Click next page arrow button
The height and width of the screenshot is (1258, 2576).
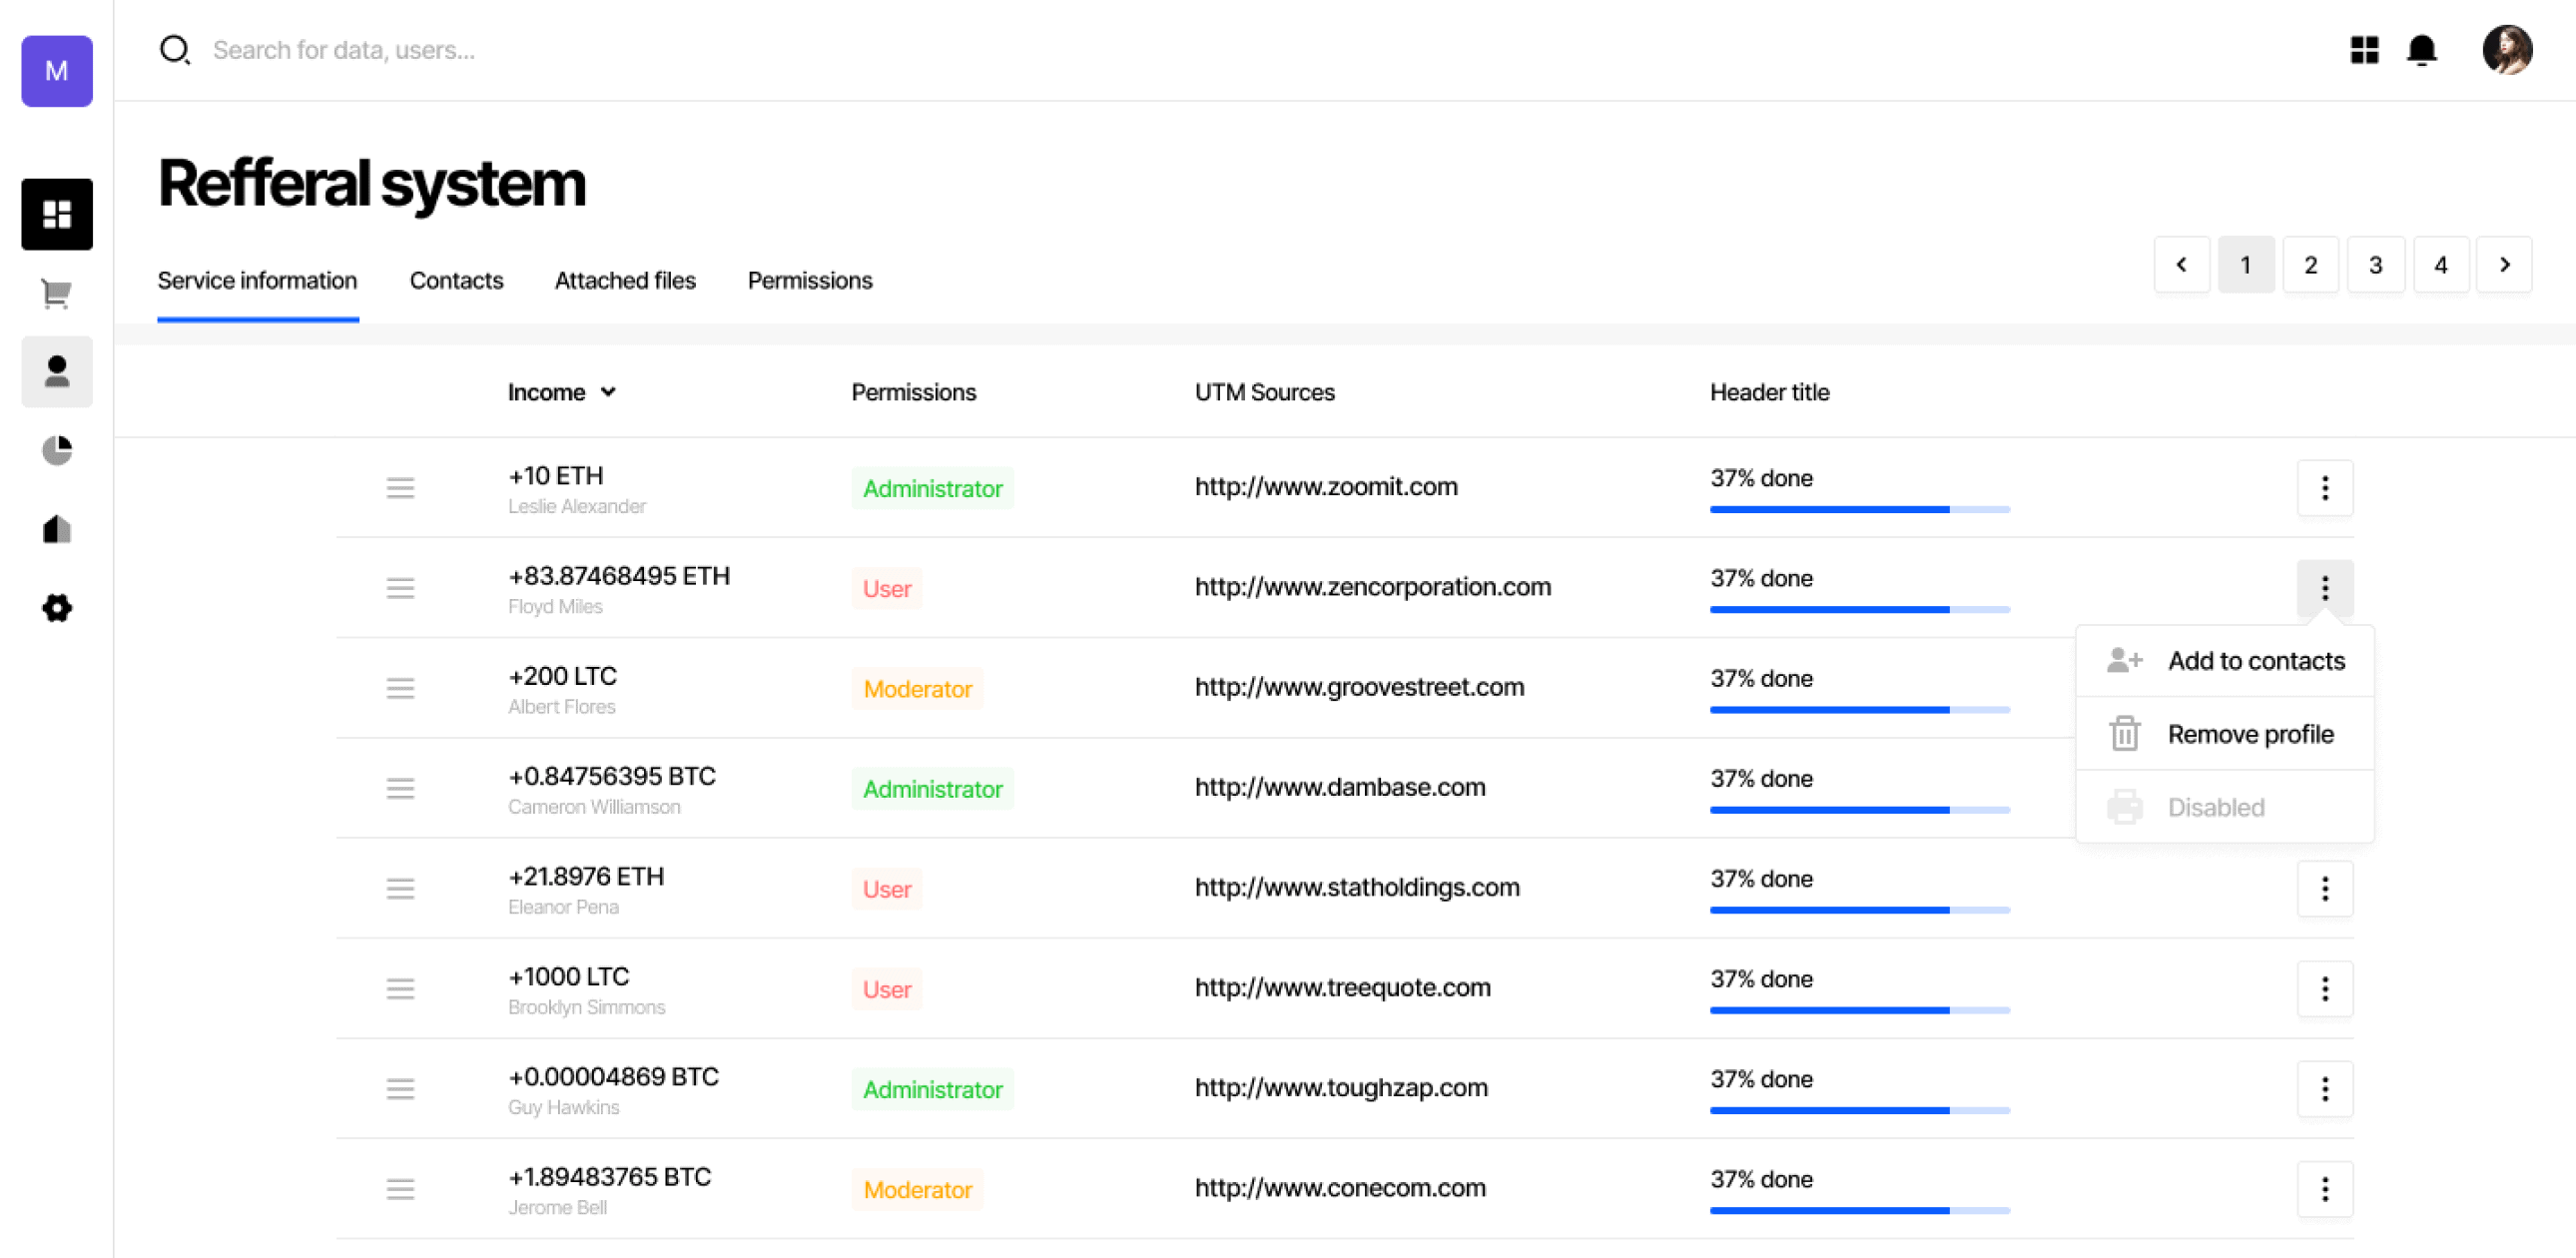click(x=2504, y=265)
